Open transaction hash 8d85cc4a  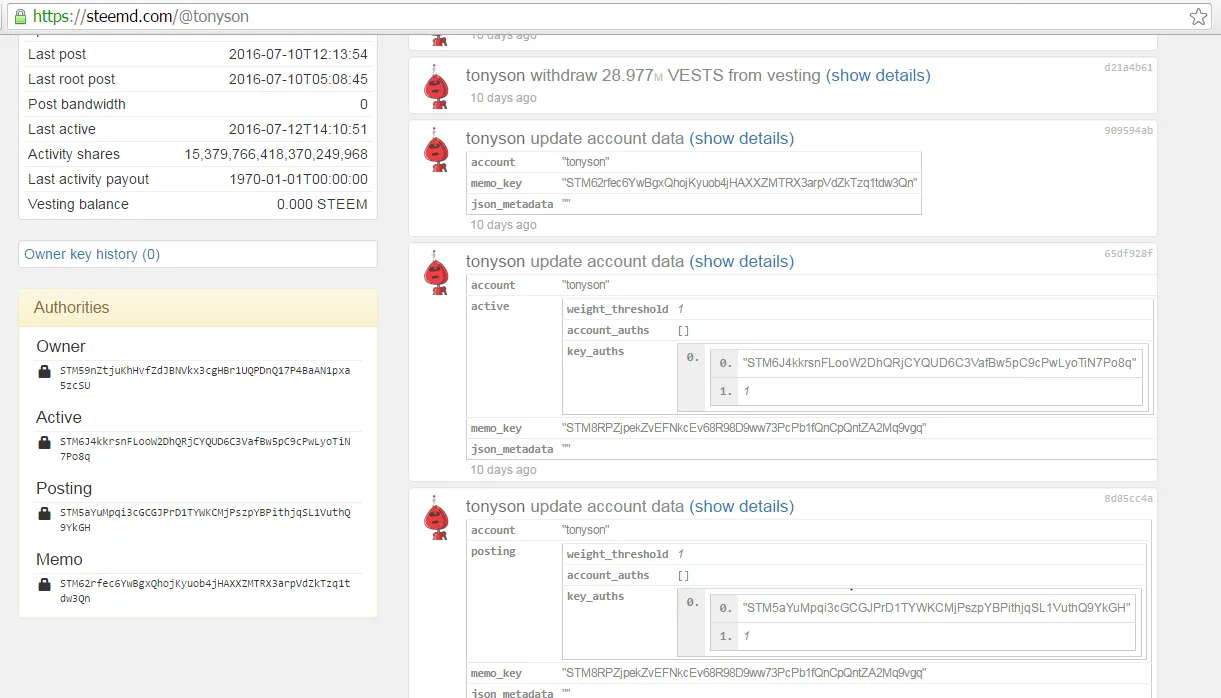click(x=1128, y=499)
